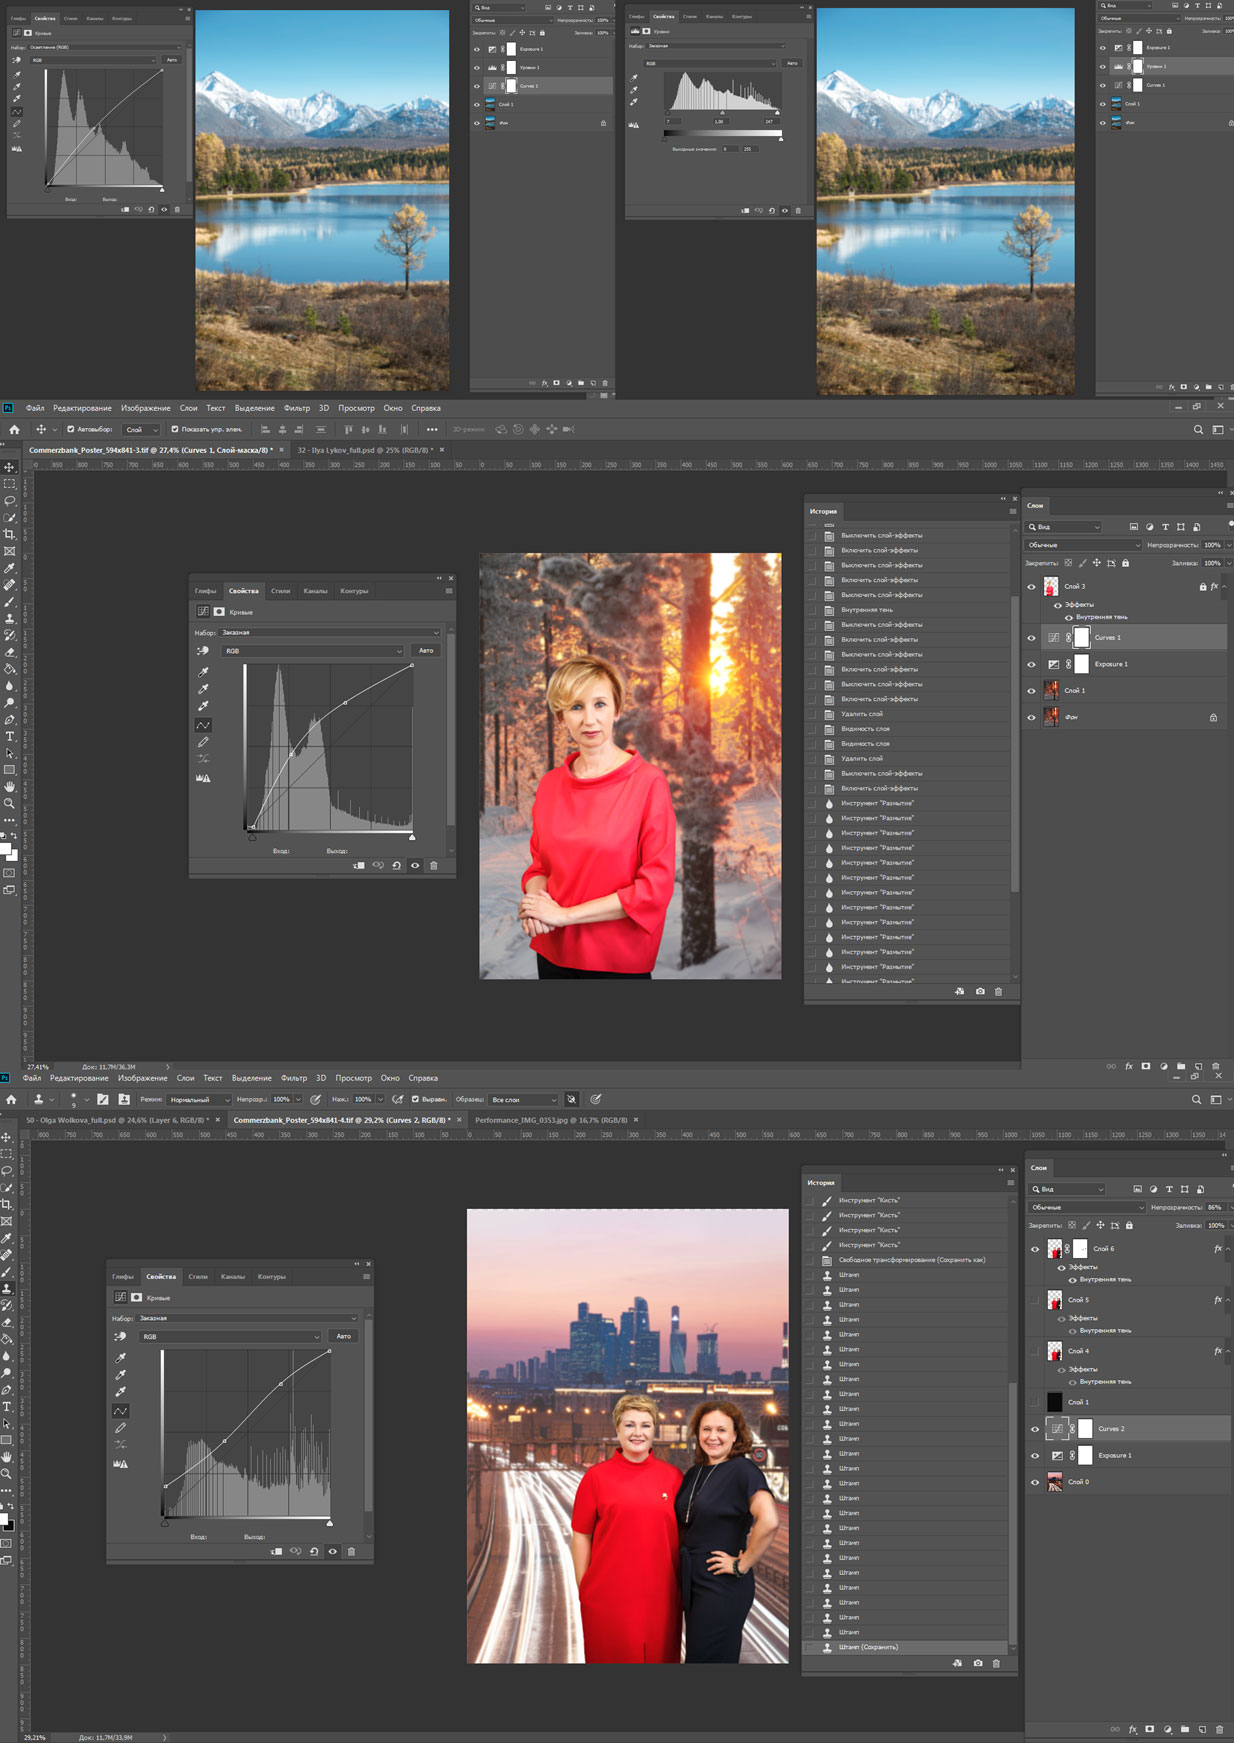Open the RGB channel dropdown in city skyline Curves panel

230,1336
